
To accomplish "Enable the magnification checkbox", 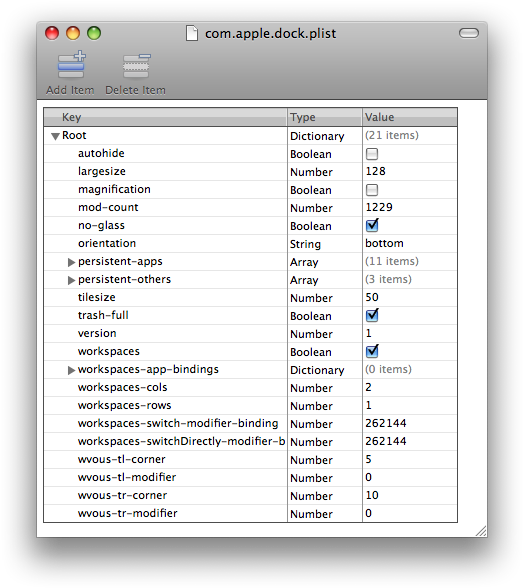I will click(372, 190).
